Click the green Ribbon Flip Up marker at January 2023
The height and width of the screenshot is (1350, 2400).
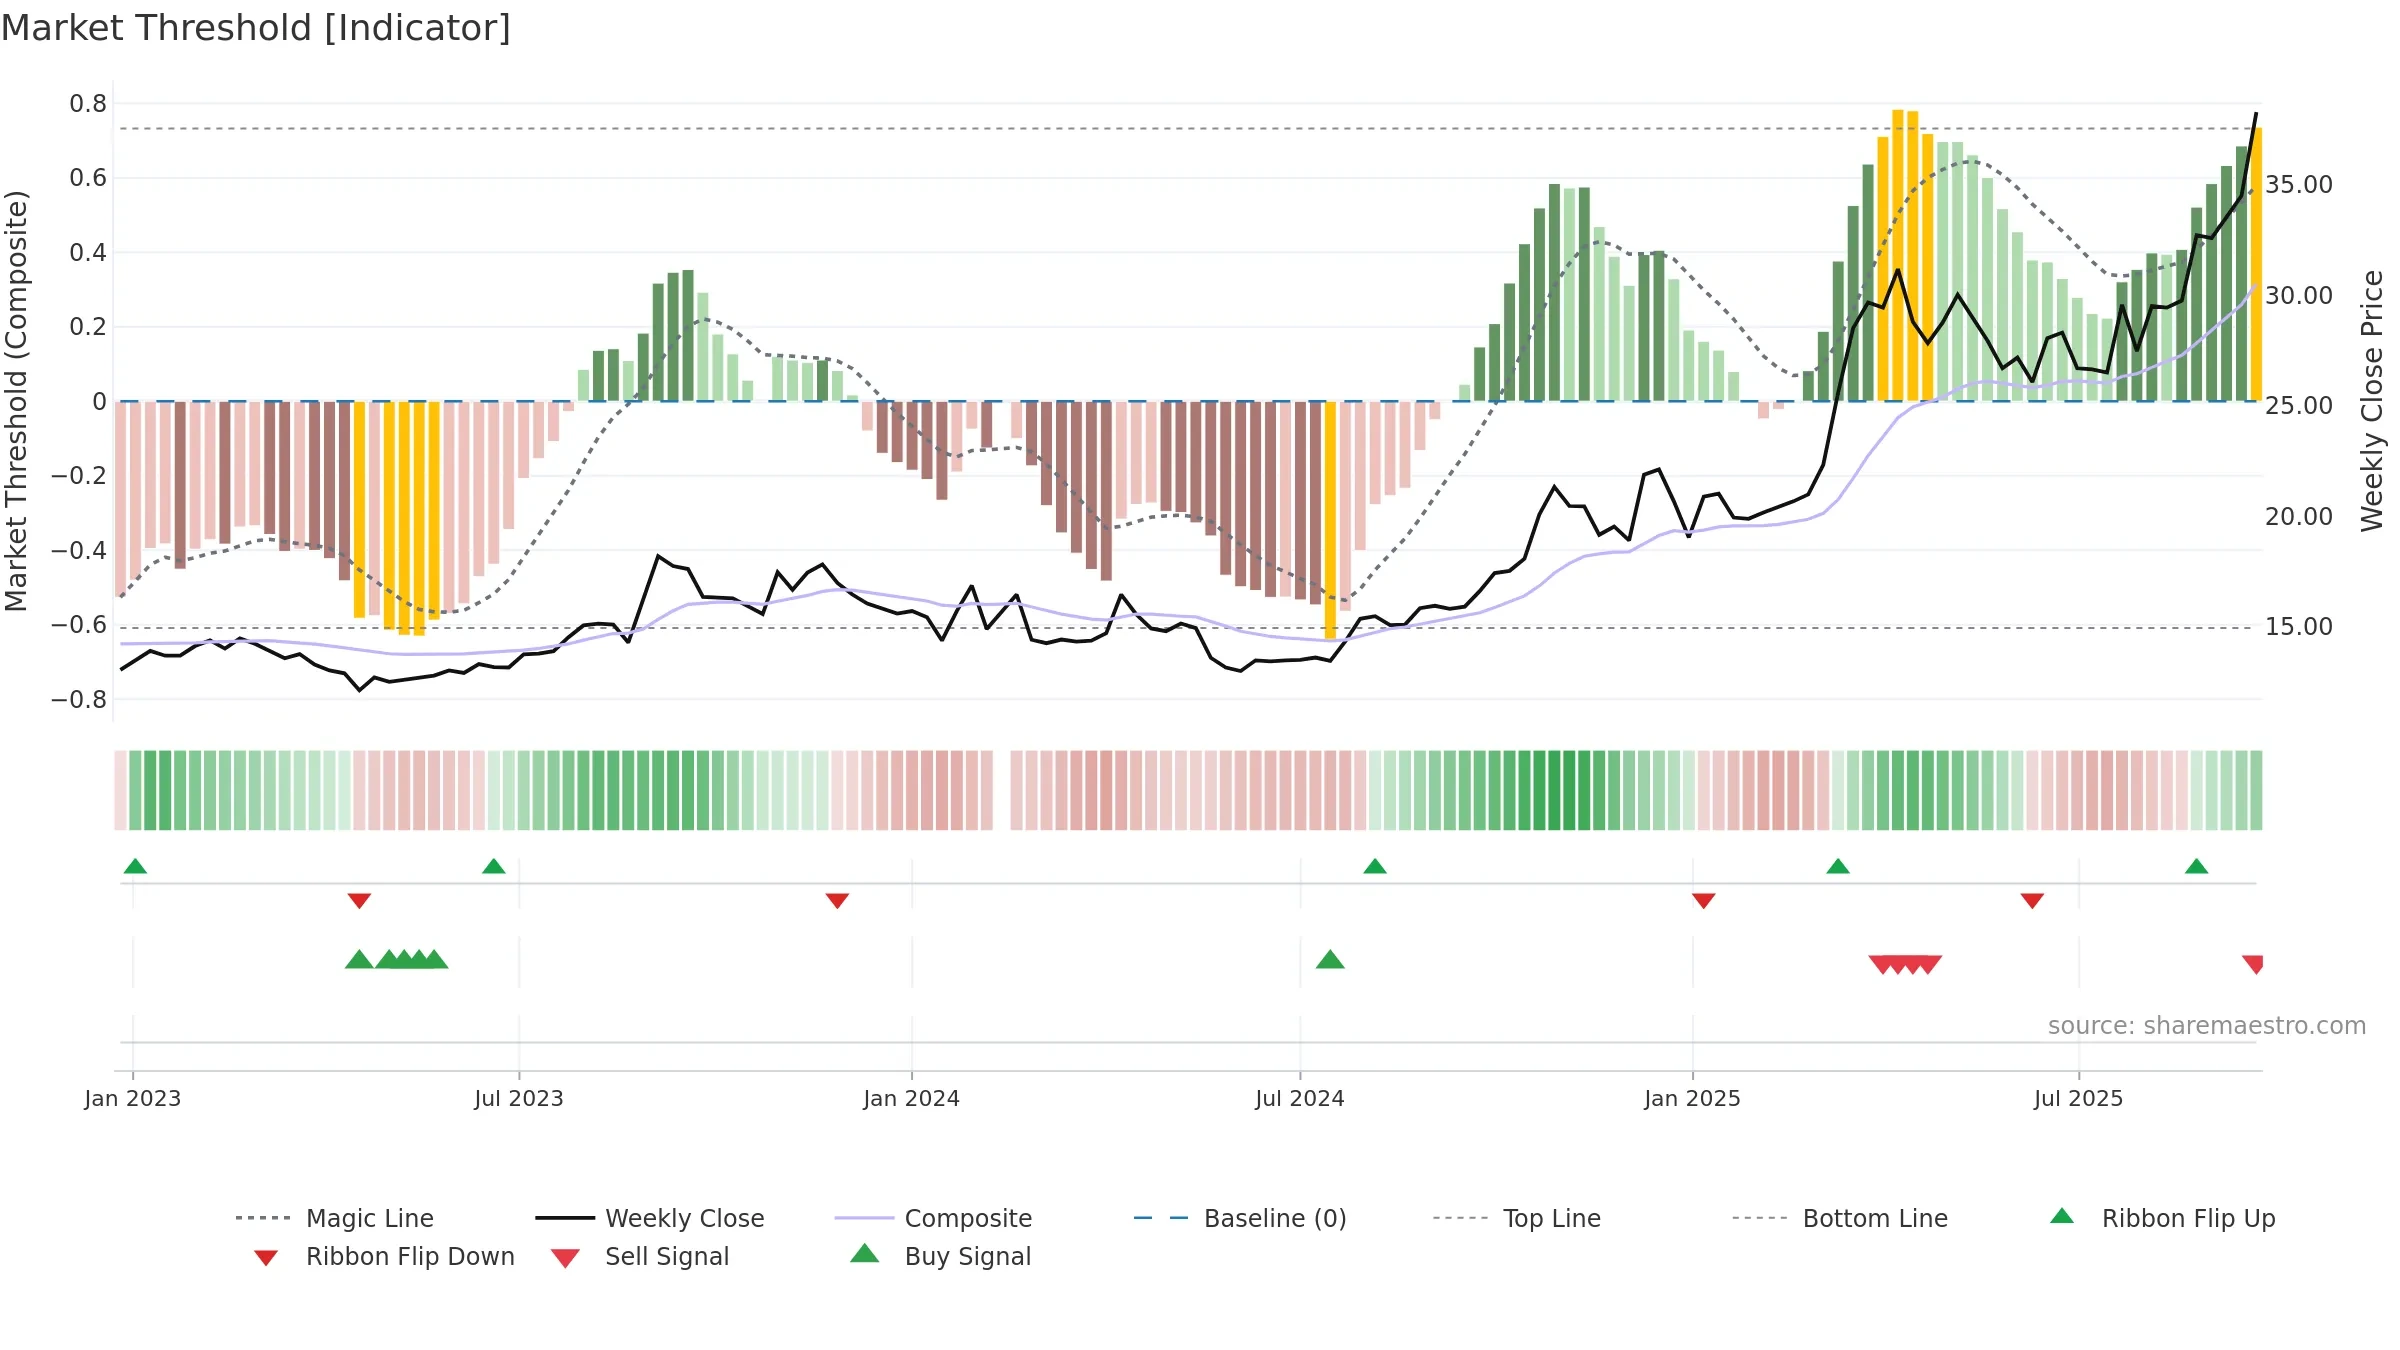(135, 866)
